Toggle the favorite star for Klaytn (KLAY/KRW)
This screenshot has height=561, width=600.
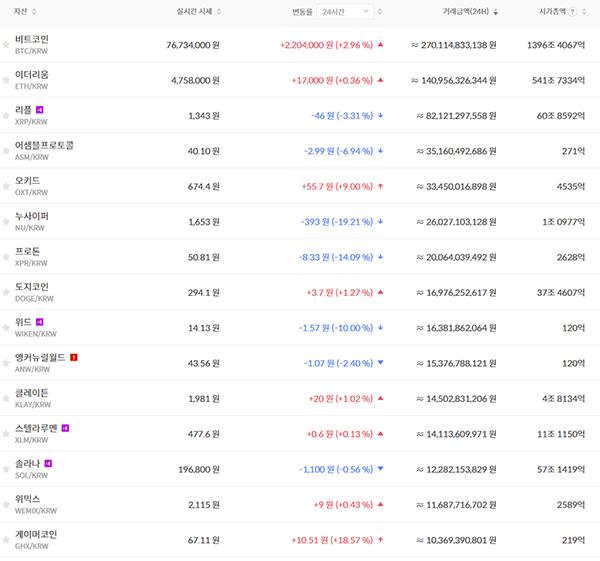point(6,399)
